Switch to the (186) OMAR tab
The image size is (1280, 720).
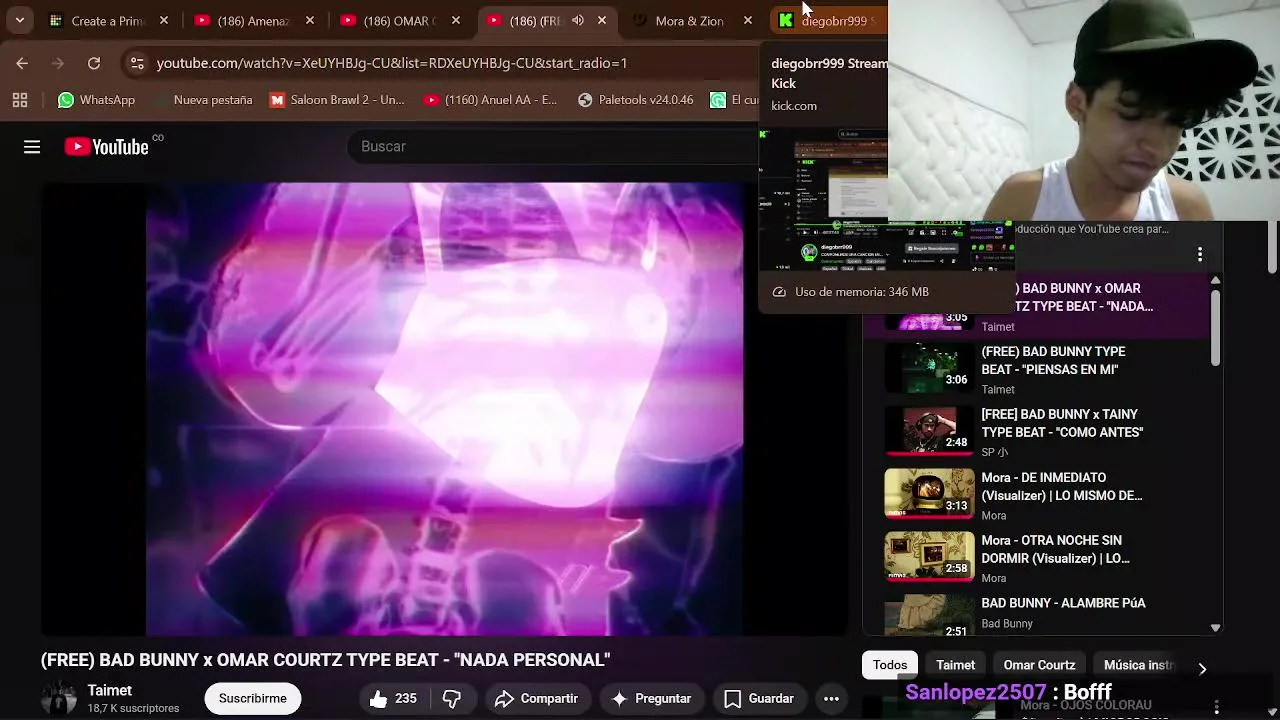[x=398, y=20]
